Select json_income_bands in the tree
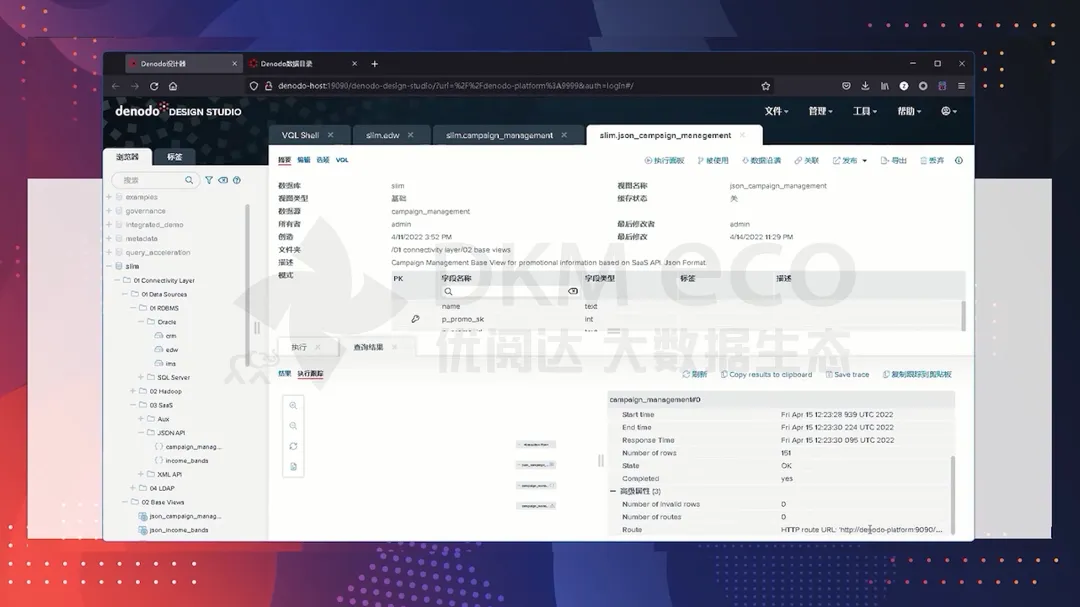 pos(179,530)
